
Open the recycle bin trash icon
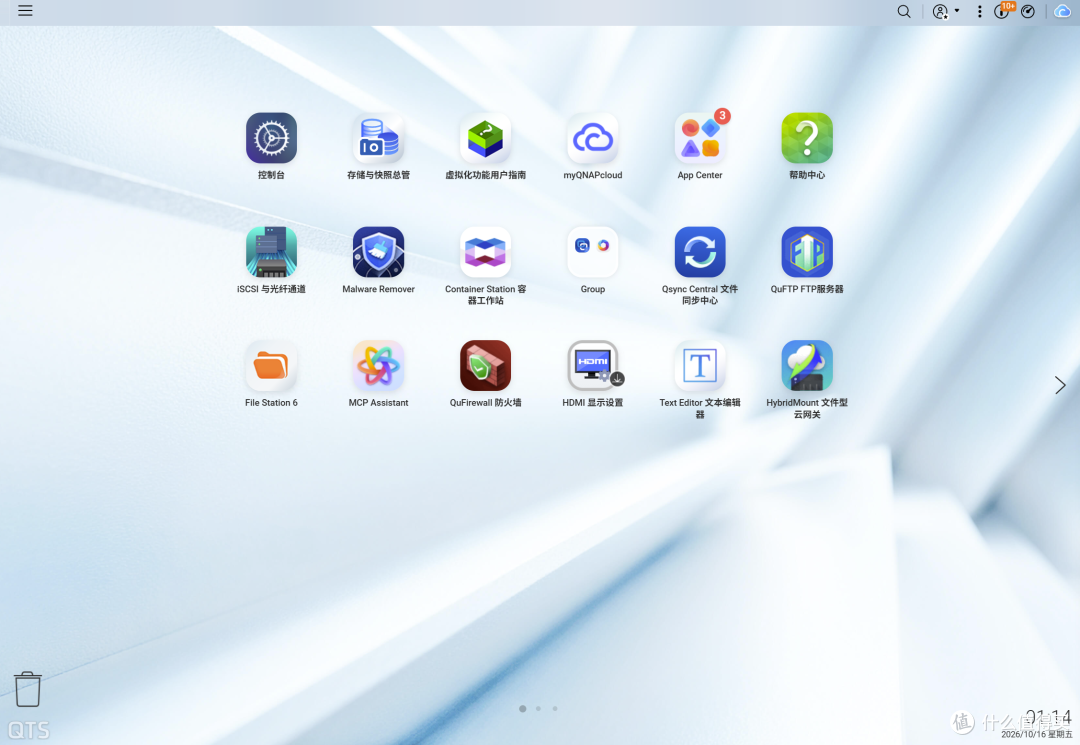(x=28, y=689)
